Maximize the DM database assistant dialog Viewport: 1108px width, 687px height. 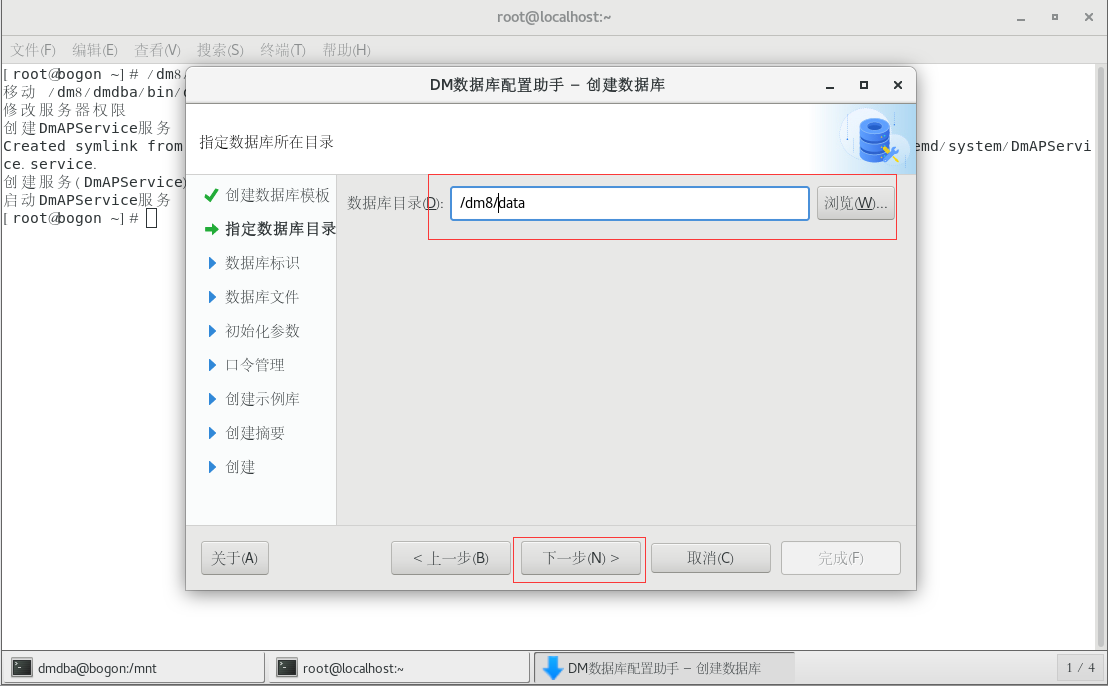[864, 85]
